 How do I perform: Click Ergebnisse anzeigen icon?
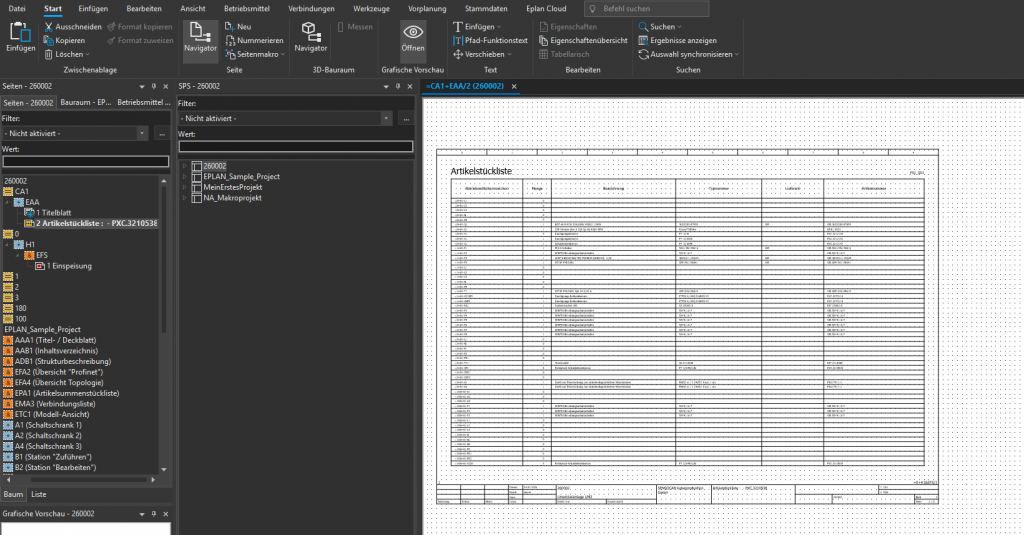pyautogui.click(x=643, y=40)
